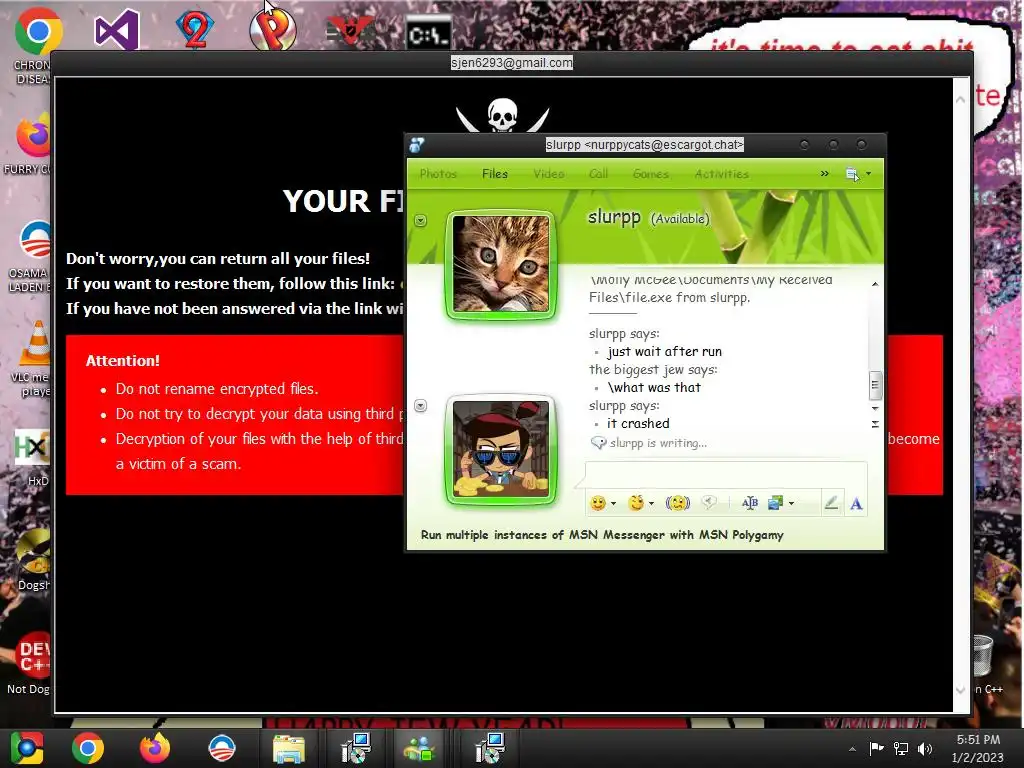
Task: Click the MSN buddies icon in chat title bar
Action: click(x=417, y=144)
